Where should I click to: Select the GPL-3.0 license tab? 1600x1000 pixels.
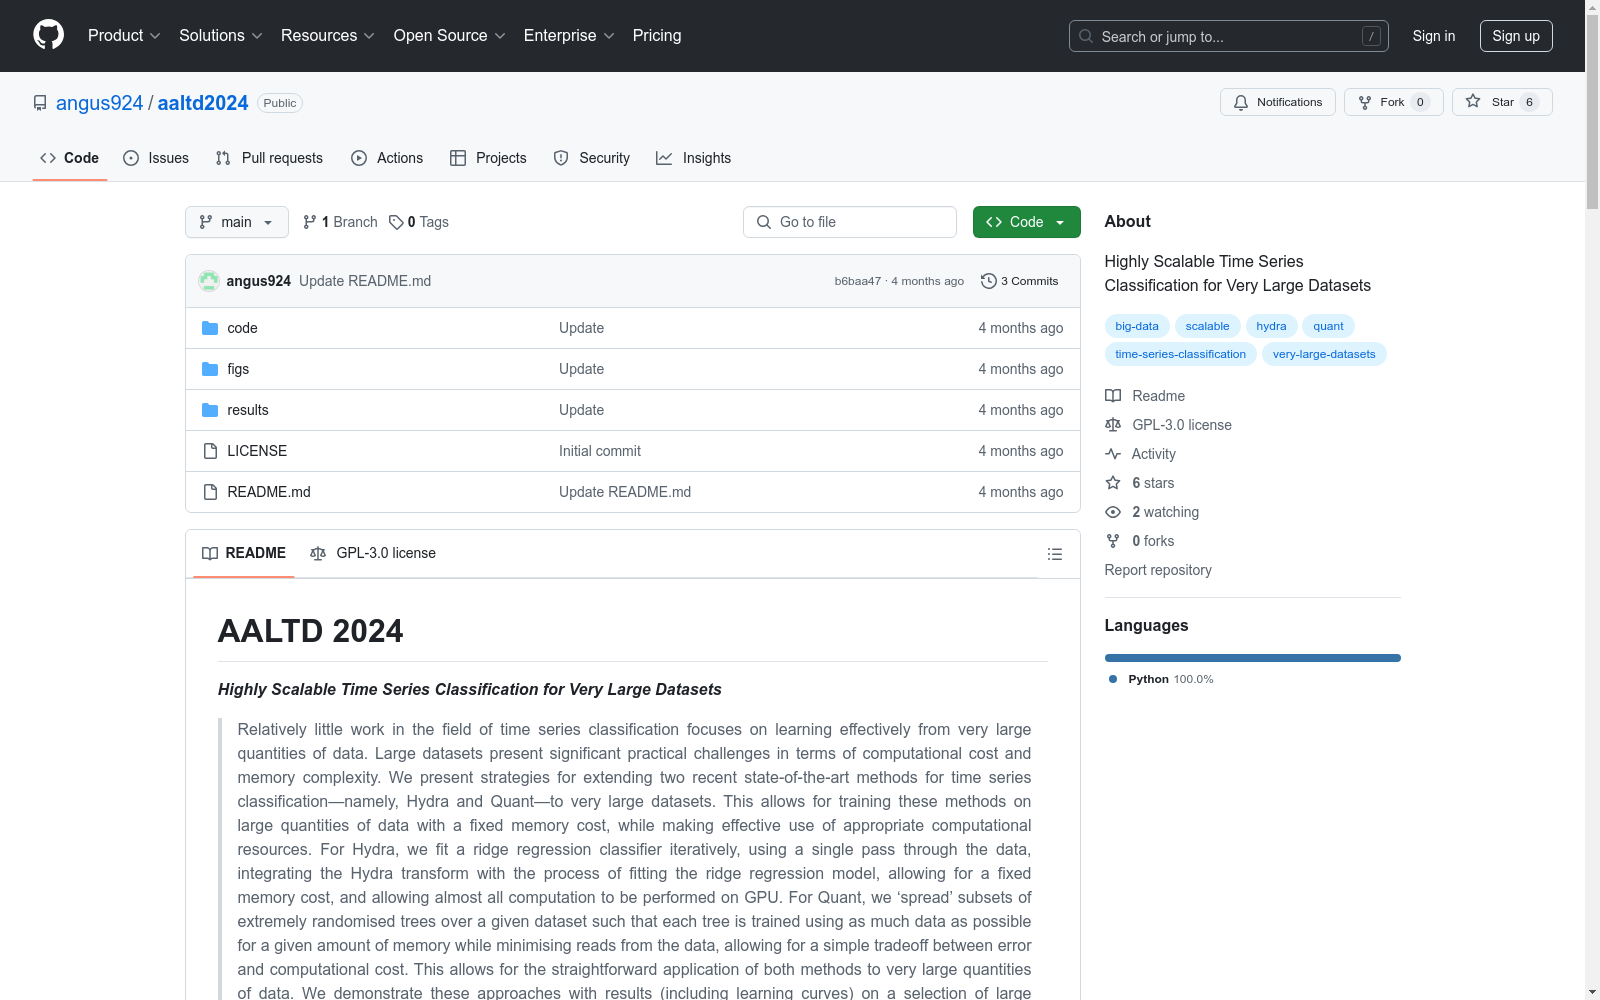(373, 553)
